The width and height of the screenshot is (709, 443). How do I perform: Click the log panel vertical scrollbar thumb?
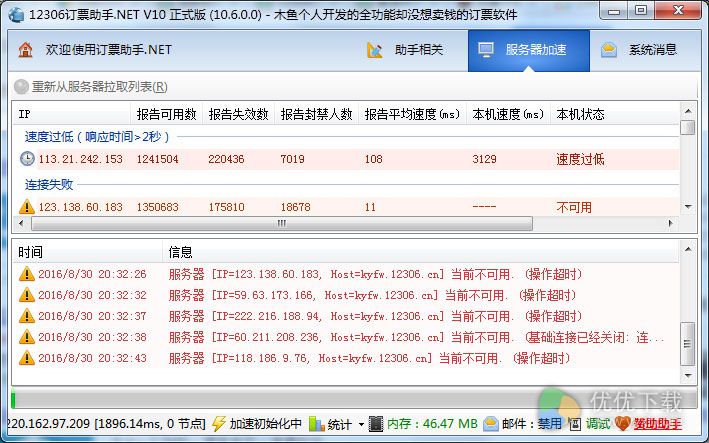(x=688, y=343)
